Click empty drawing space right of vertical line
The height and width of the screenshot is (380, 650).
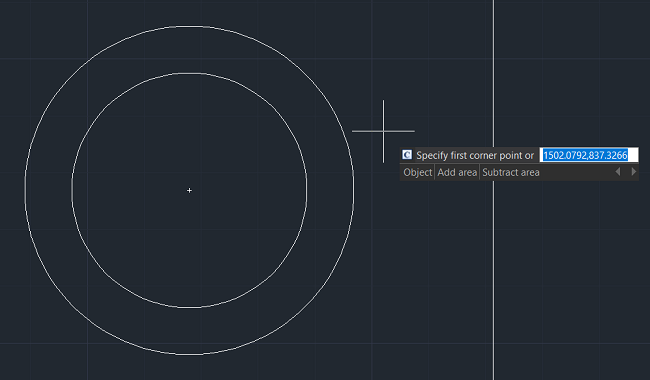point(572,269)
